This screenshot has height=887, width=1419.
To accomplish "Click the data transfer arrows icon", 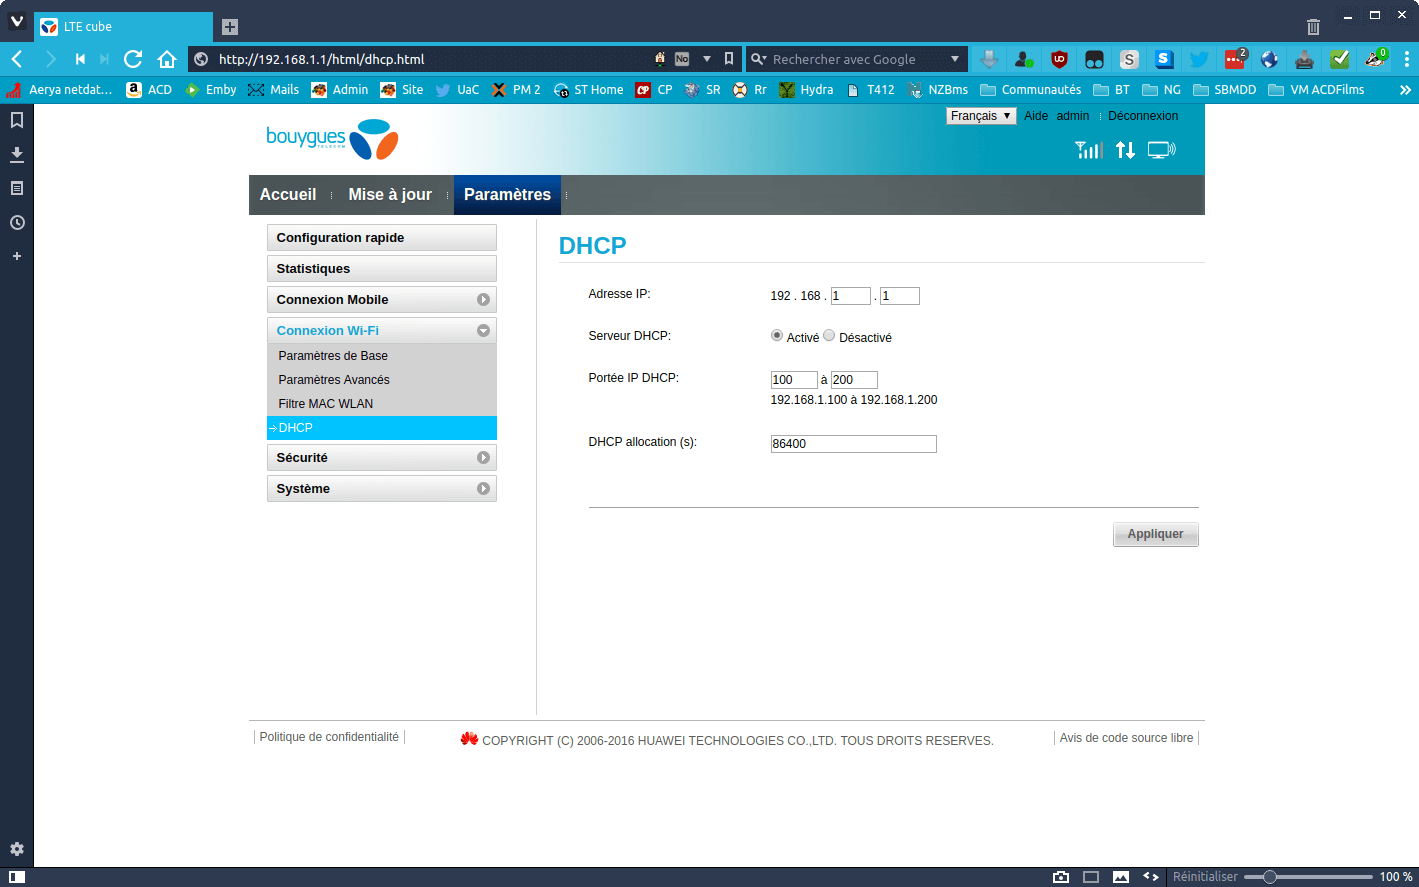I will coord(1126,150).
